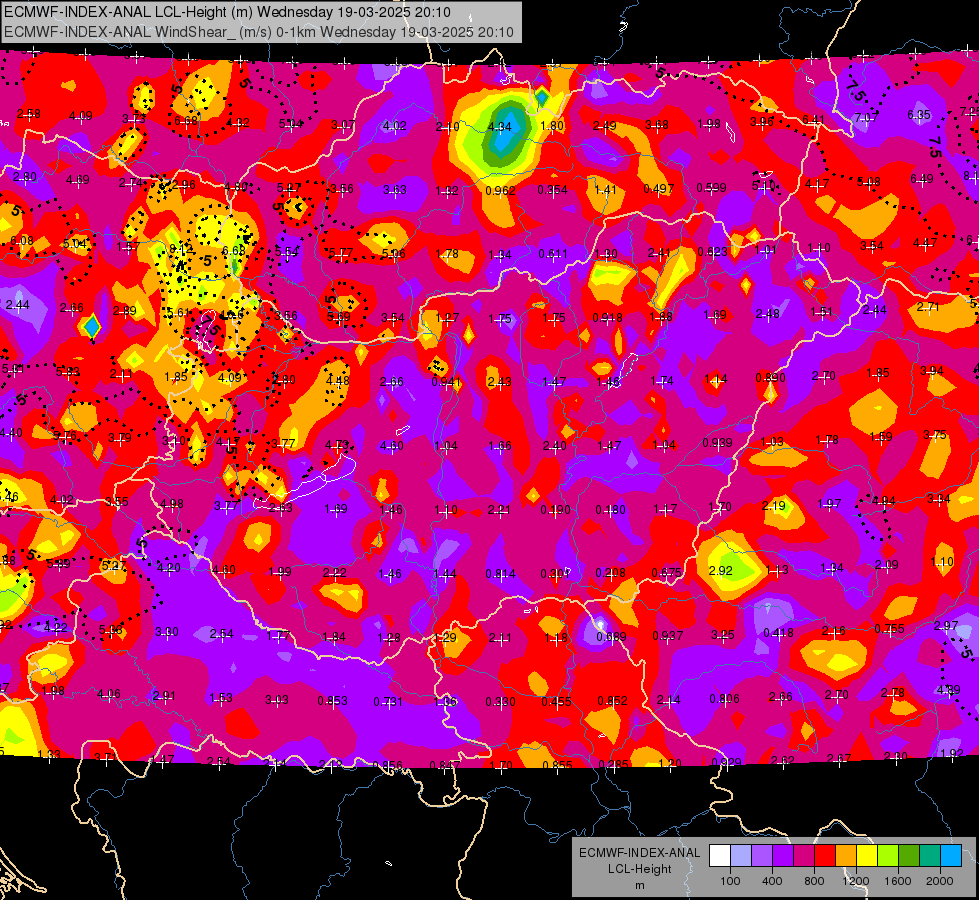
Task: Click the map value 4.34 on blue peak
Action: coord(499,127)
